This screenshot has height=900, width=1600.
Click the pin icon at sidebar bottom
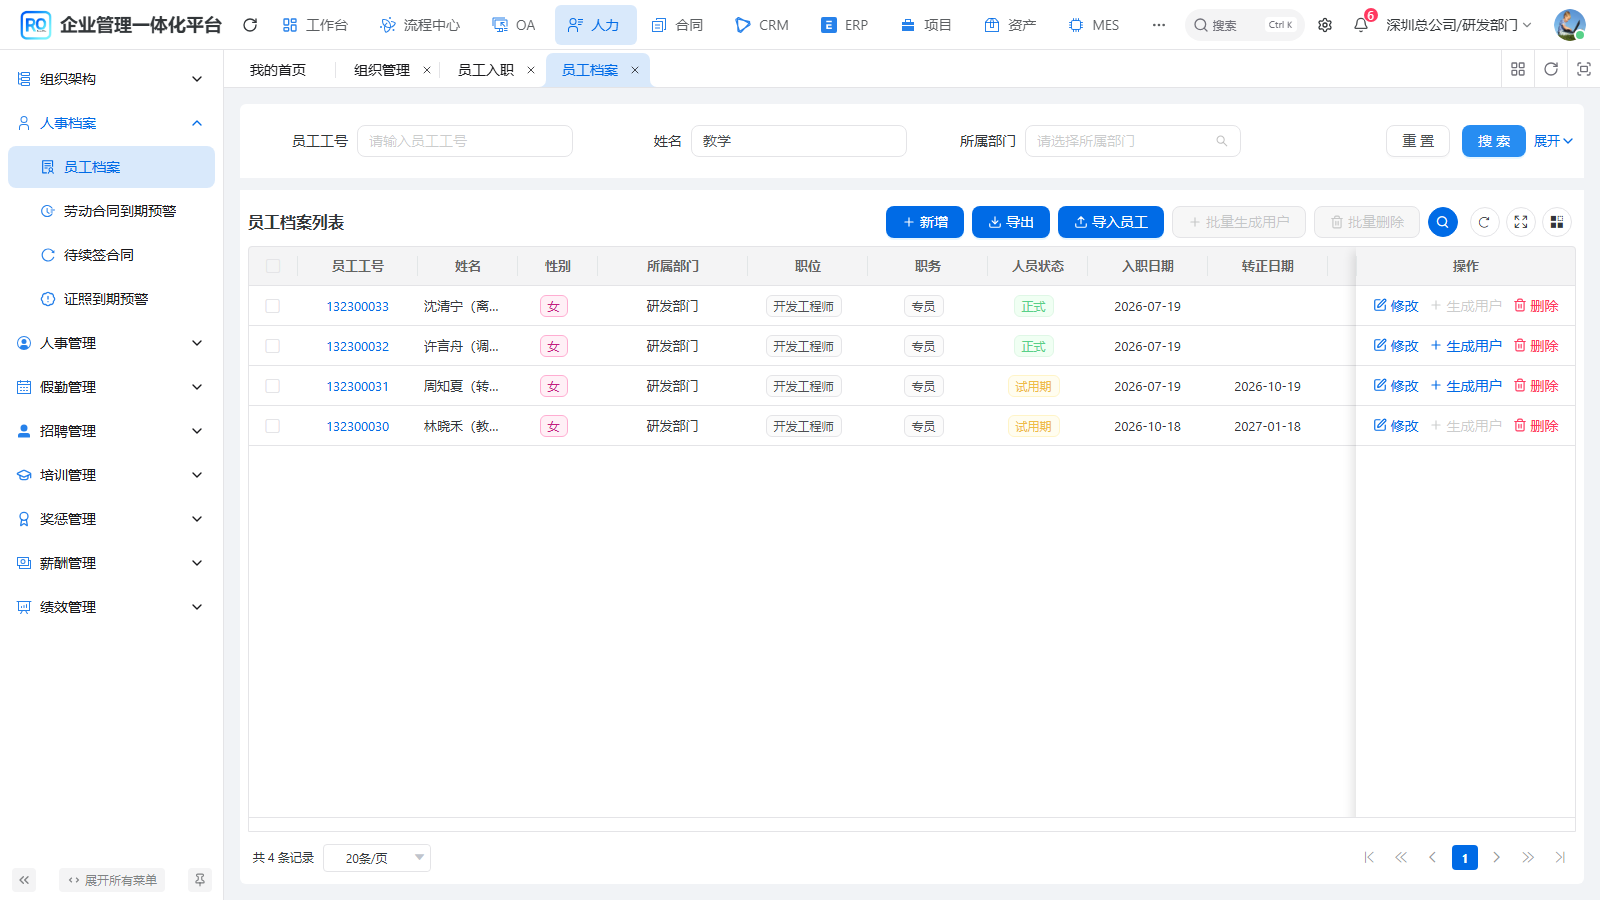tap(200, 880)
